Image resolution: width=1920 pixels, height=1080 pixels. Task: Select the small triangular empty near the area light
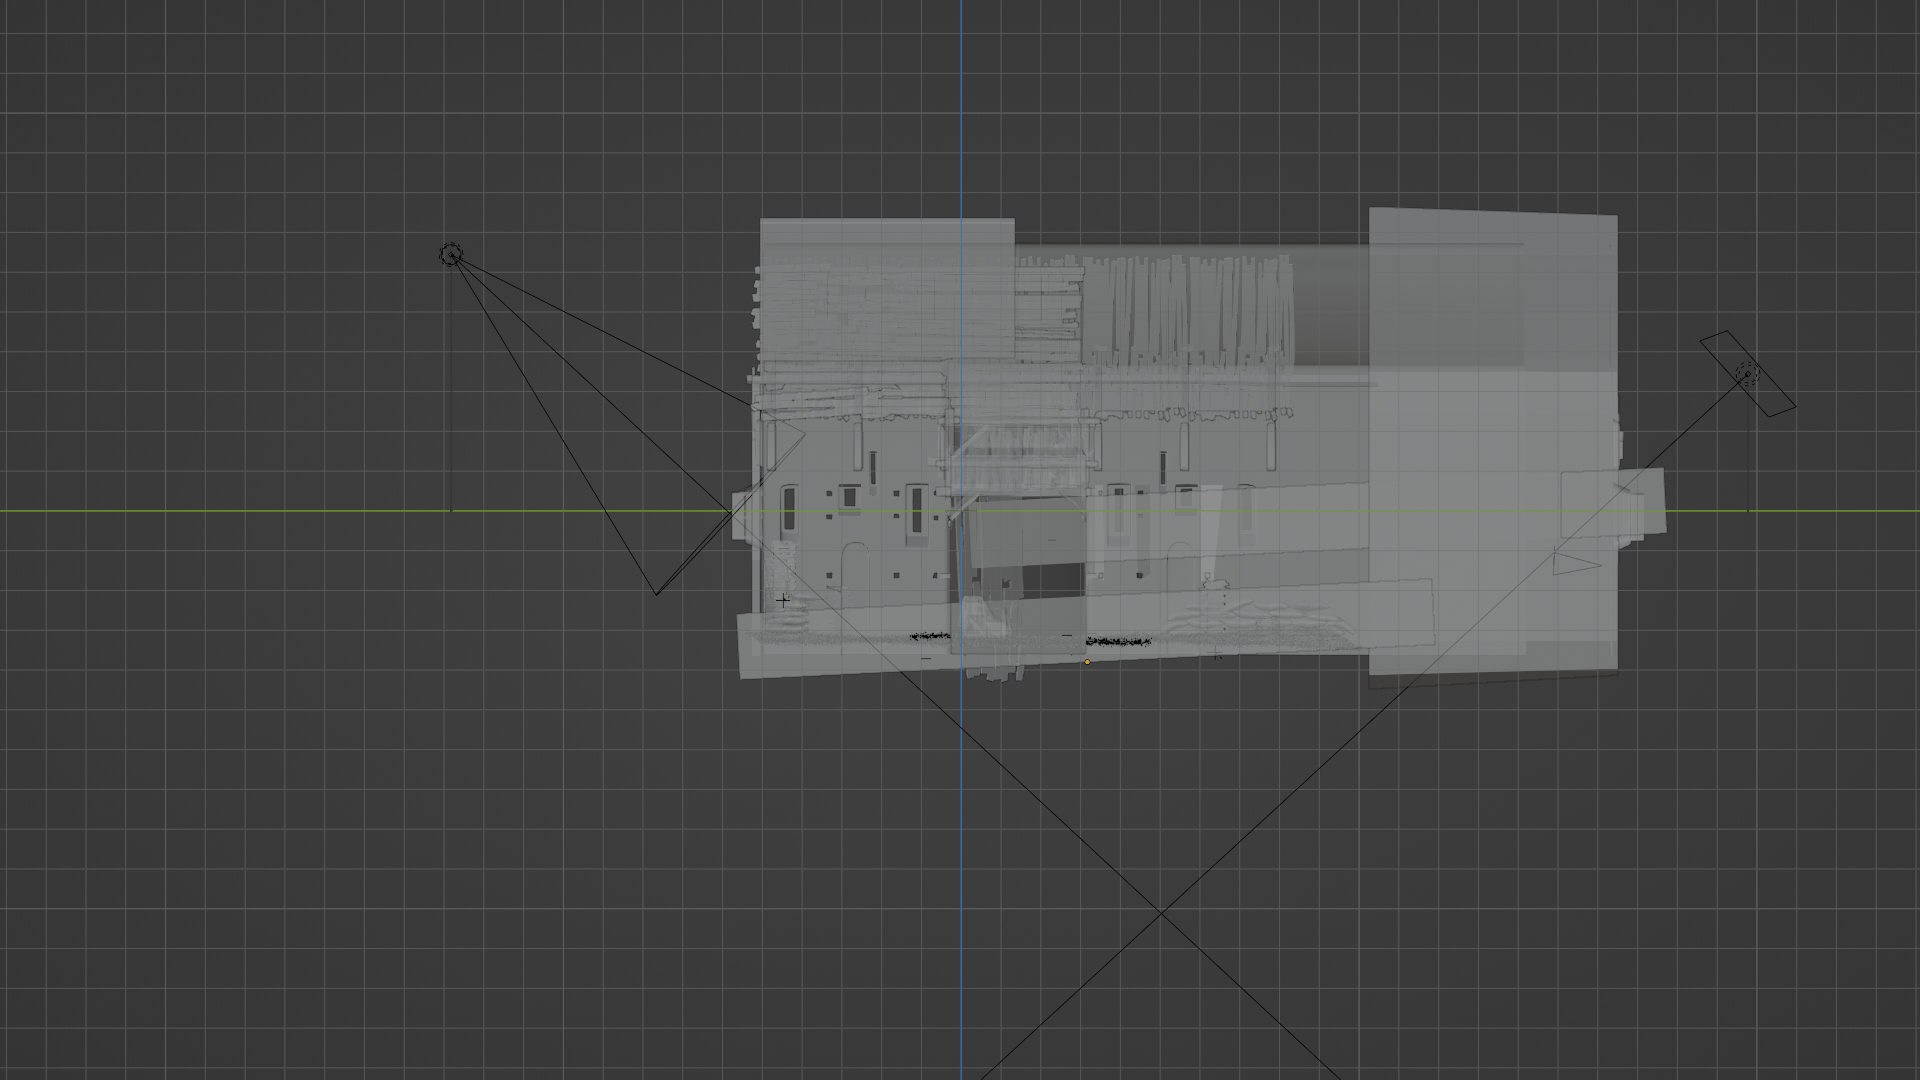tap(1577, 565)
